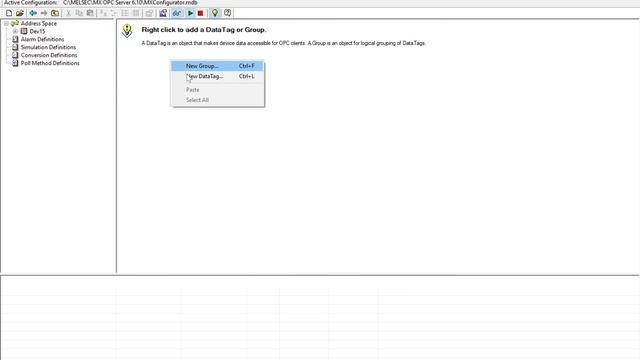Click the greyed Copy icon

coord(79,13)
